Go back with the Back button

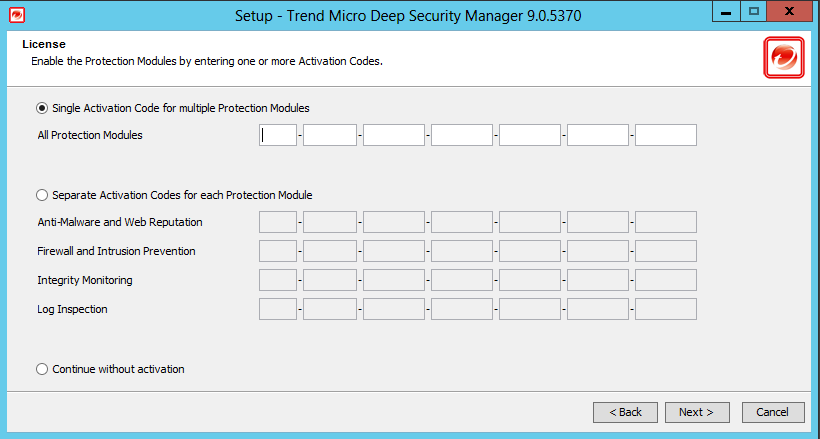625,412
